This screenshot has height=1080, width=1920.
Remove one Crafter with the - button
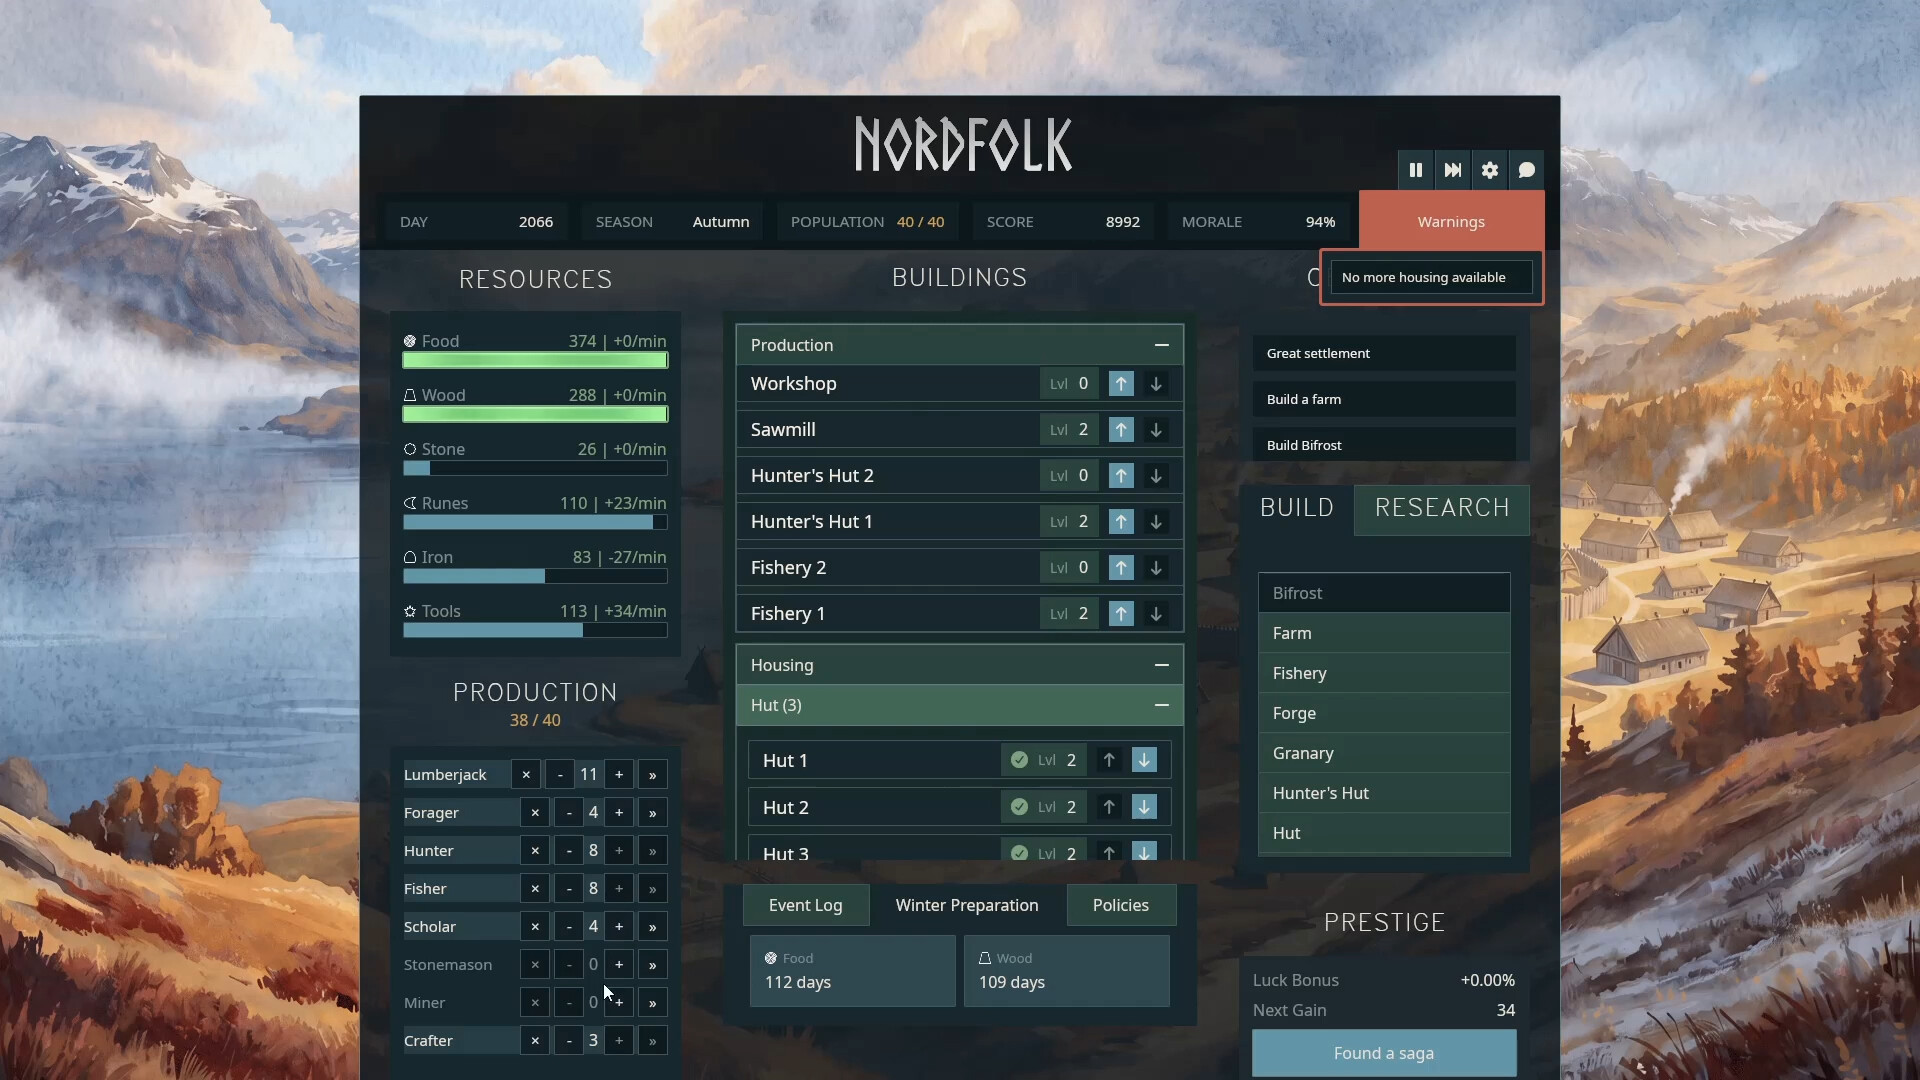click(x=569, y=1041)
